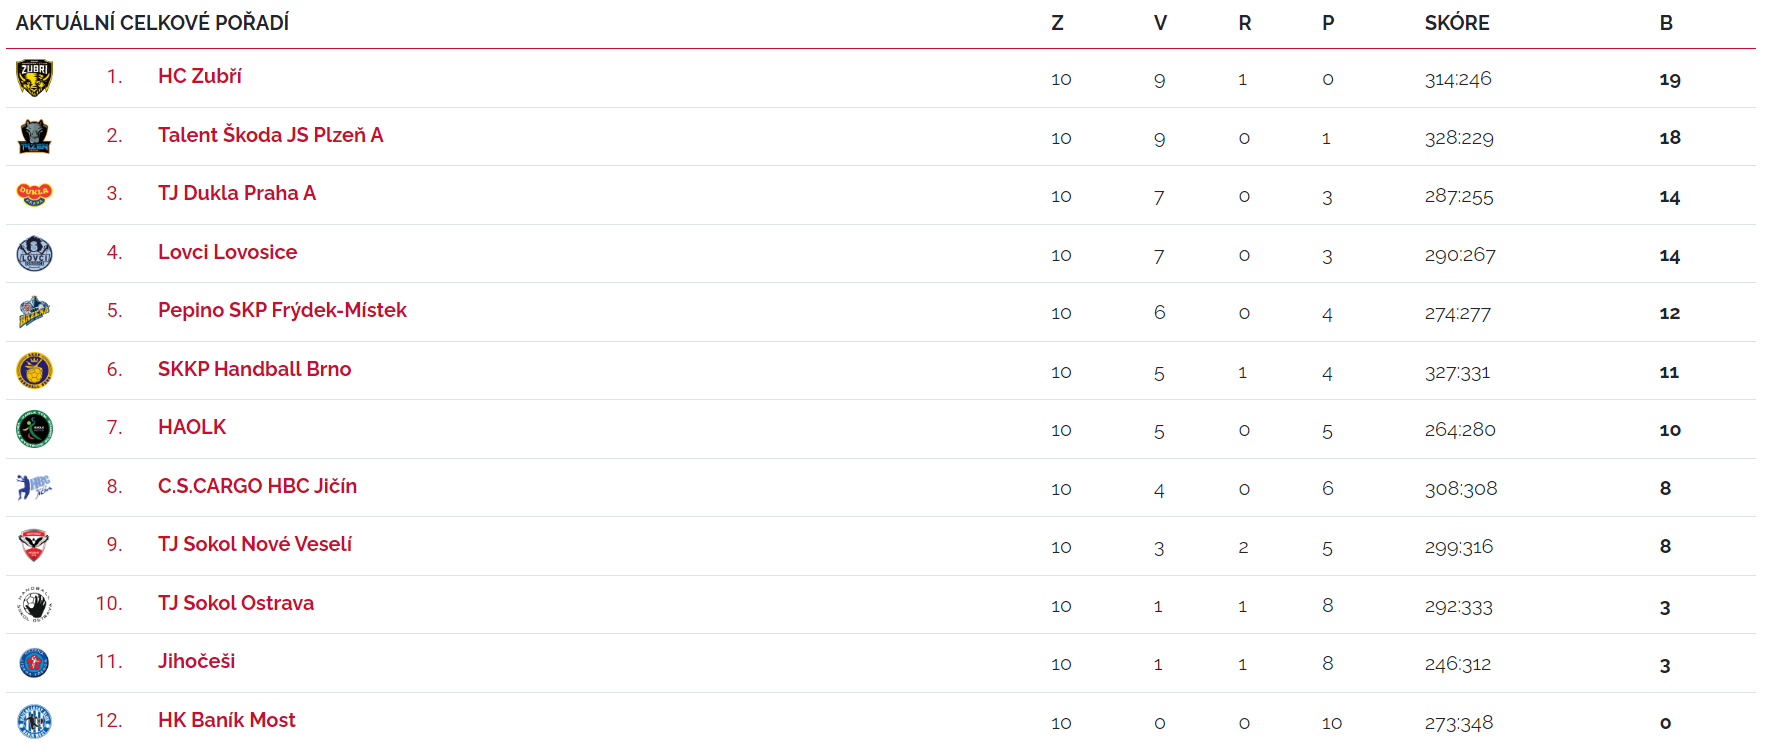Viewport: 1770px width, 752px height.
Task: Click the Pepino SKP Frýdek-Místek logo
Action: coord(34,312)
